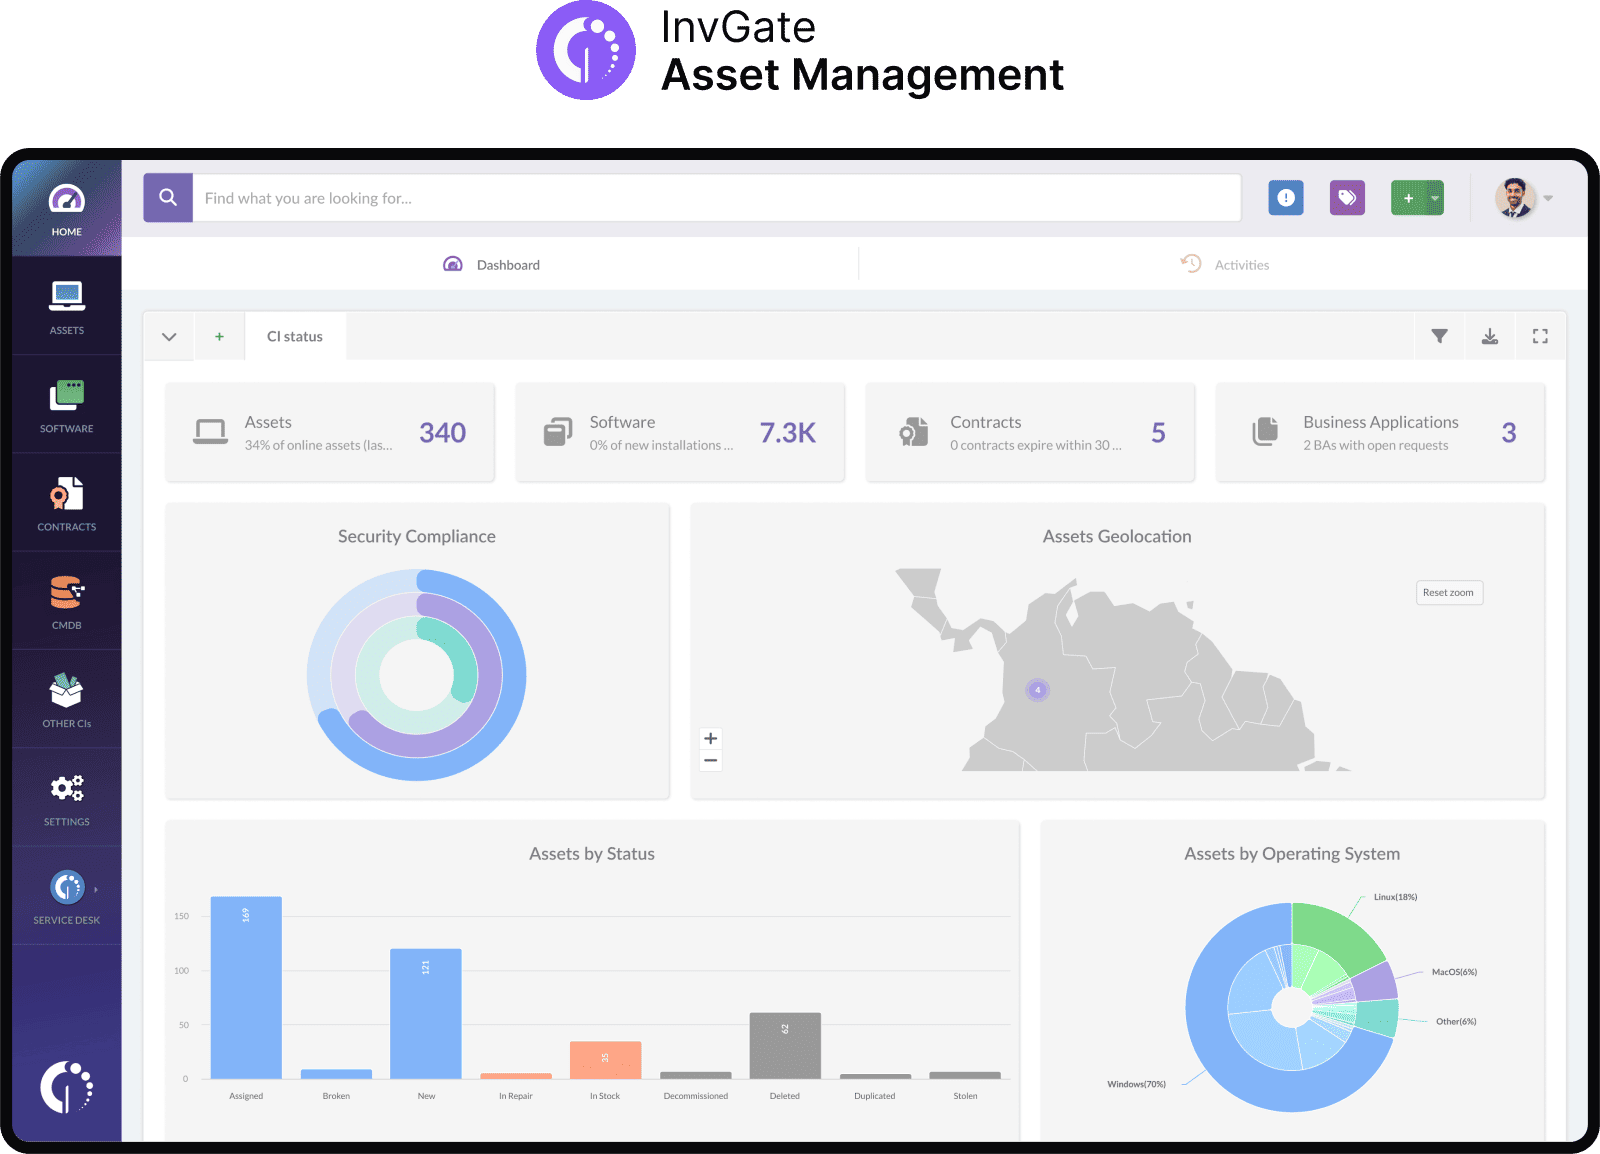This screenshot has width=1600, height=1154.
Task: Expand the dashboard to fullscreen
Action: click(x=1539, y=336)
